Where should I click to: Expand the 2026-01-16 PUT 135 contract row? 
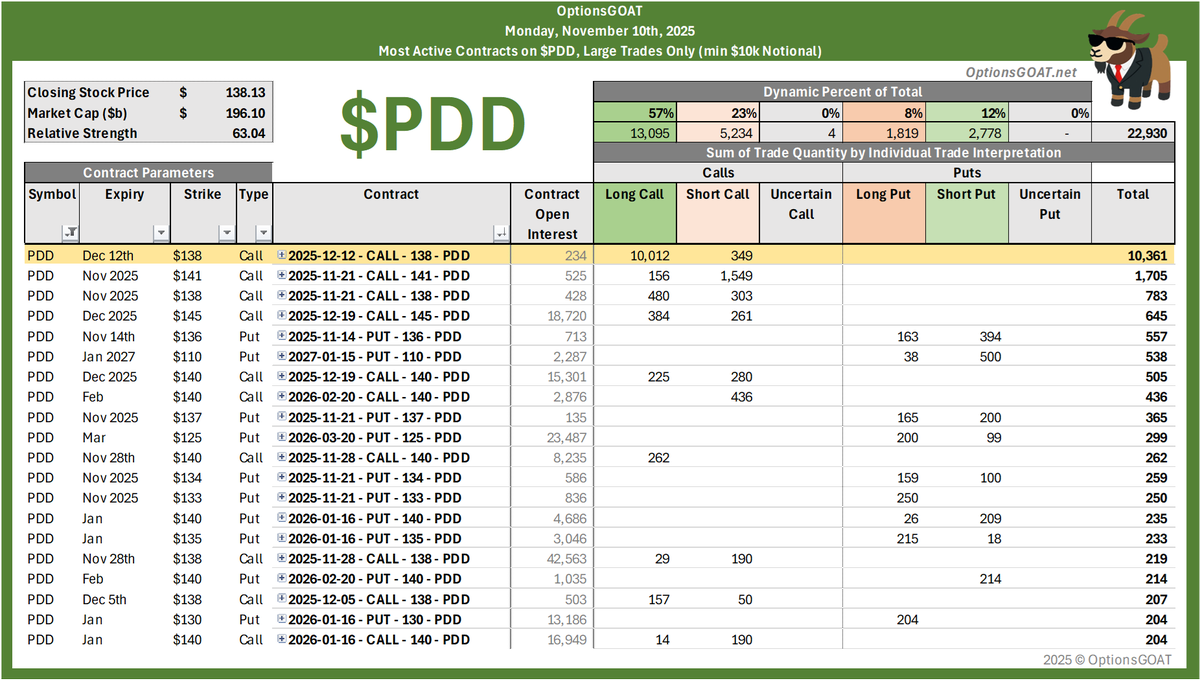click(282, 539)
